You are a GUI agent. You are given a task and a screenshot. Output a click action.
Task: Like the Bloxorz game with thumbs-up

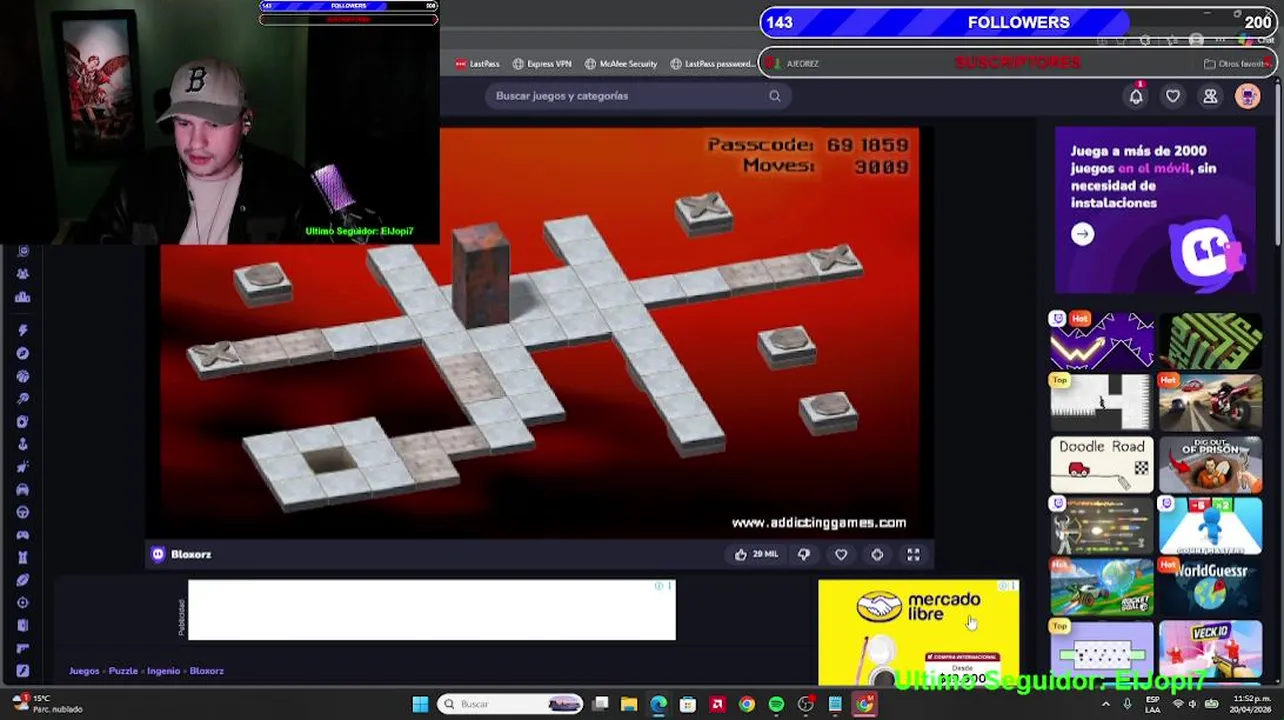click(741, 554)
